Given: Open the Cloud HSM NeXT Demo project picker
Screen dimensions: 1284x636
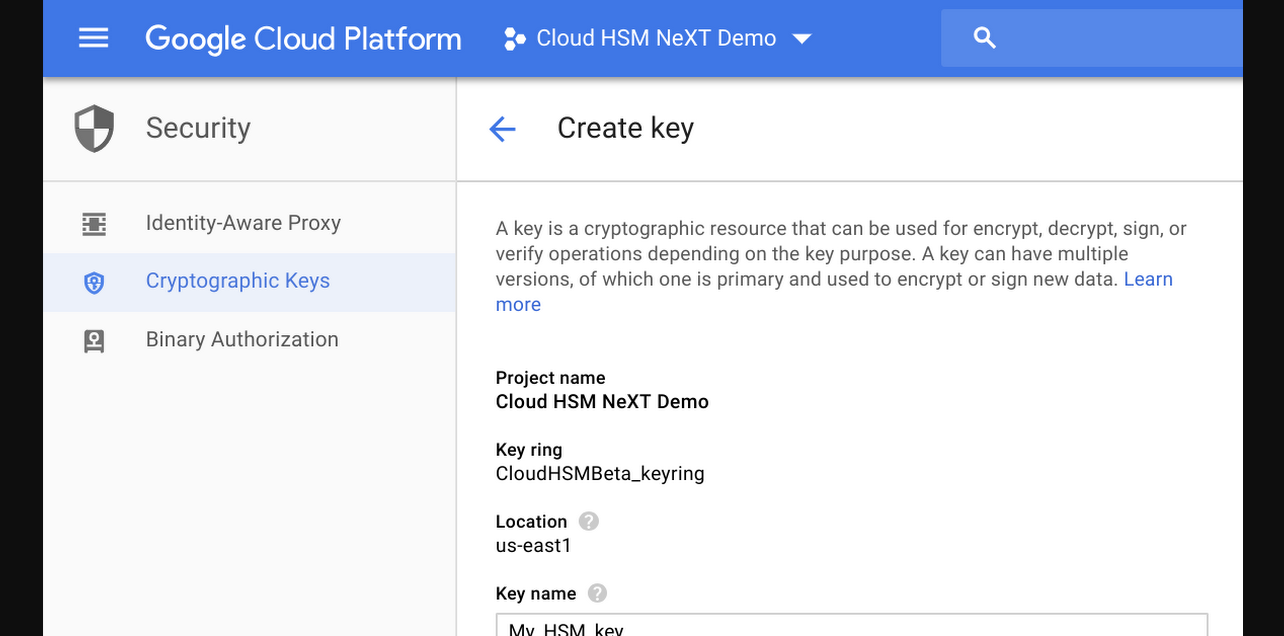Looking at the screenshot, I should 656,38.
